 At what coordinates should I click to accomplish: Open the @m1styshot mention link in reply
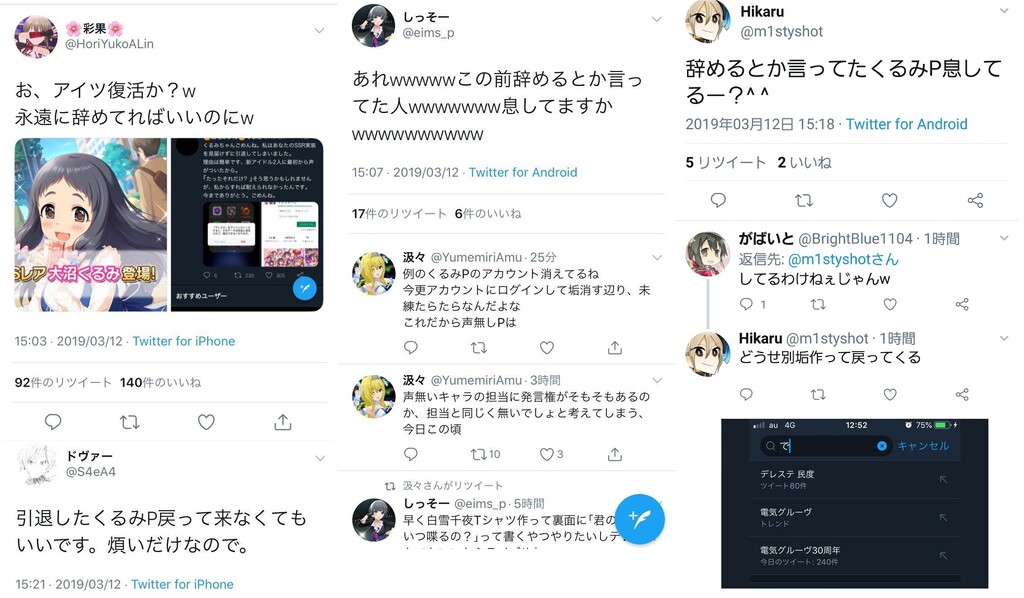843,259
